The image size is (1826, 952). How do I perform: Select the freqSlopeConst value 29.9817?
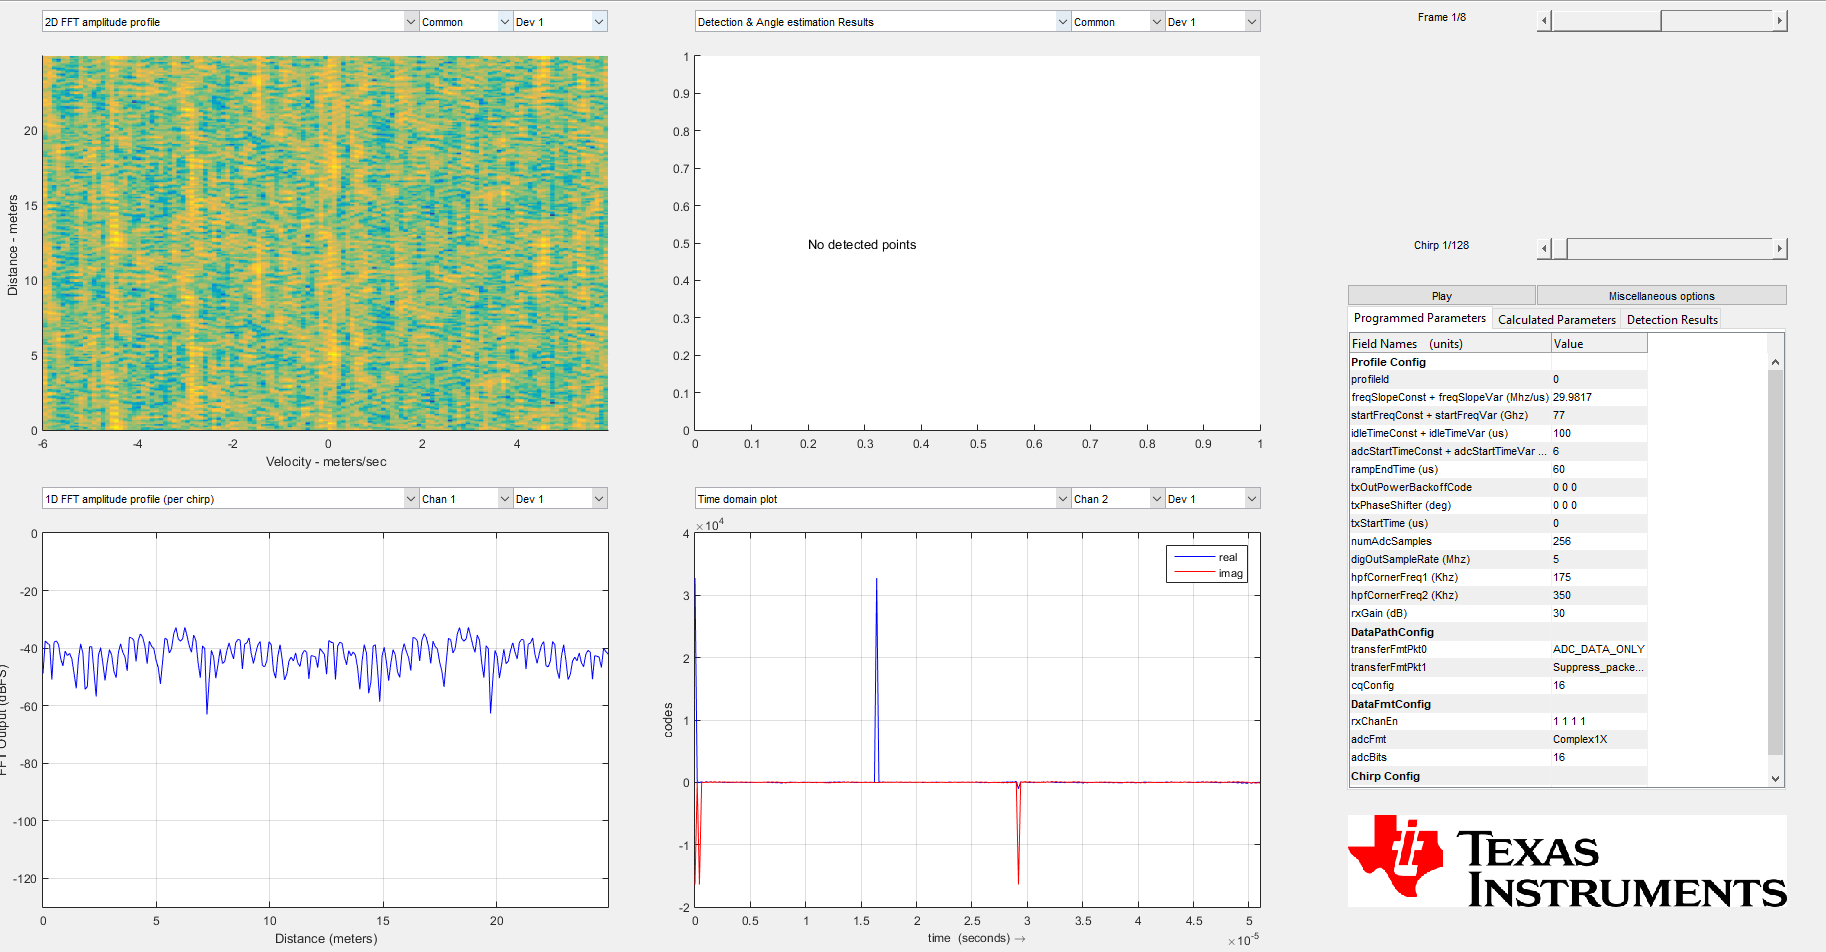point(1598,398)
